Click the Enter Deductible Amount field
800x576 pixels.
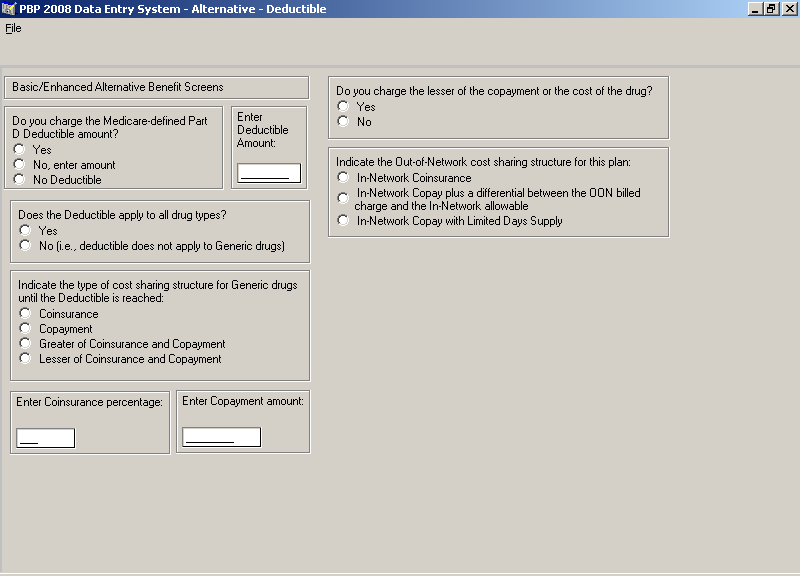pos(269,173)
